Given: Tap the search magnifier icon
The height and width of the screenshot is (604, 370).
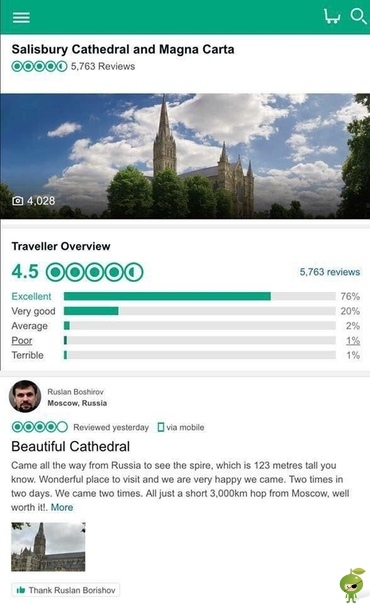Looking at the screenshot, I should [358, 16].
